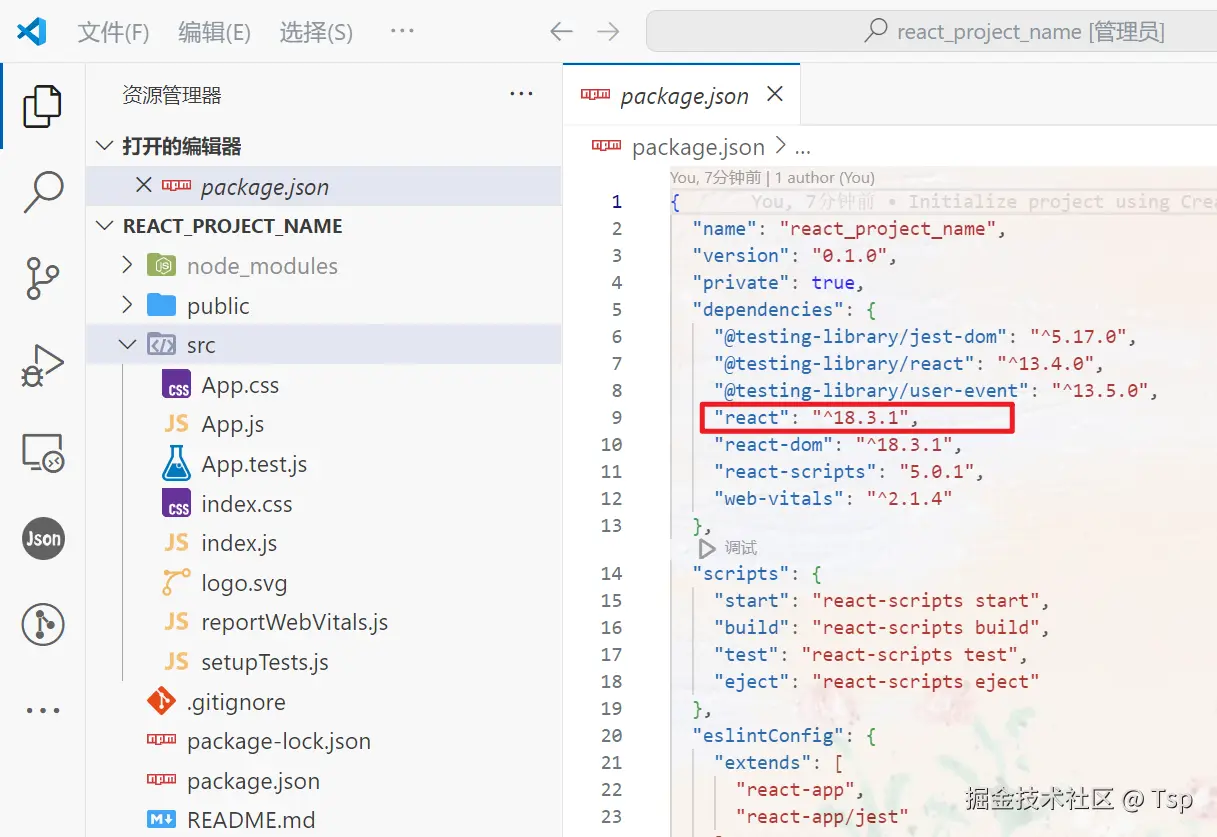Click the VS Code logo icon
The image size is (1217, 837).
(x=31, y=32)
